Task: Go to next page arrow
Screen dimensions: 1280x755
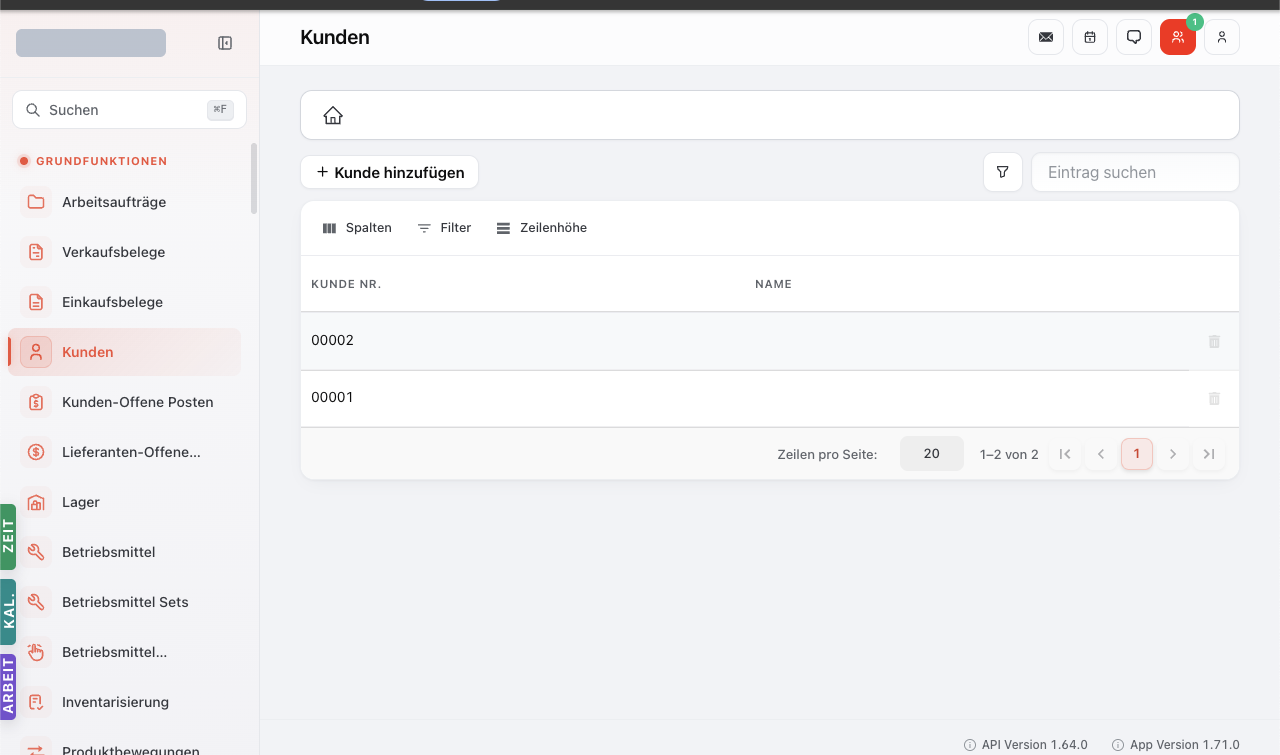Action: 1173,454
